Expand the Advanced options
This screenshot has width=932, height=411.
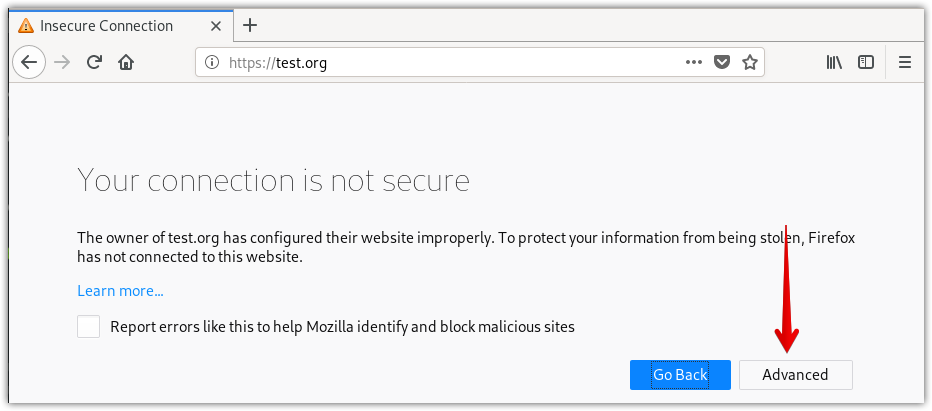(795, 375)
